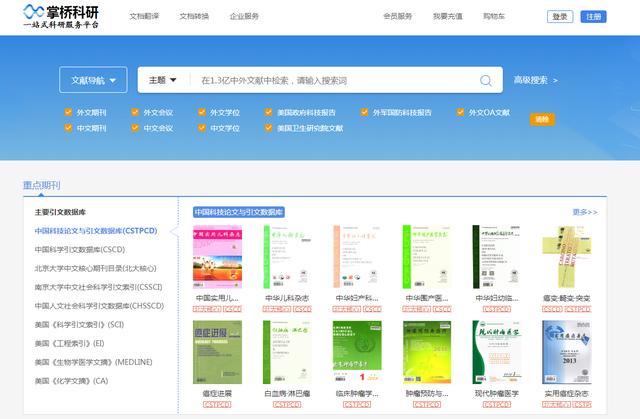This screenshot has height=419, width=640.
Task: Toggle the 外文OA文献 checkbox
Action: point(460,112)
